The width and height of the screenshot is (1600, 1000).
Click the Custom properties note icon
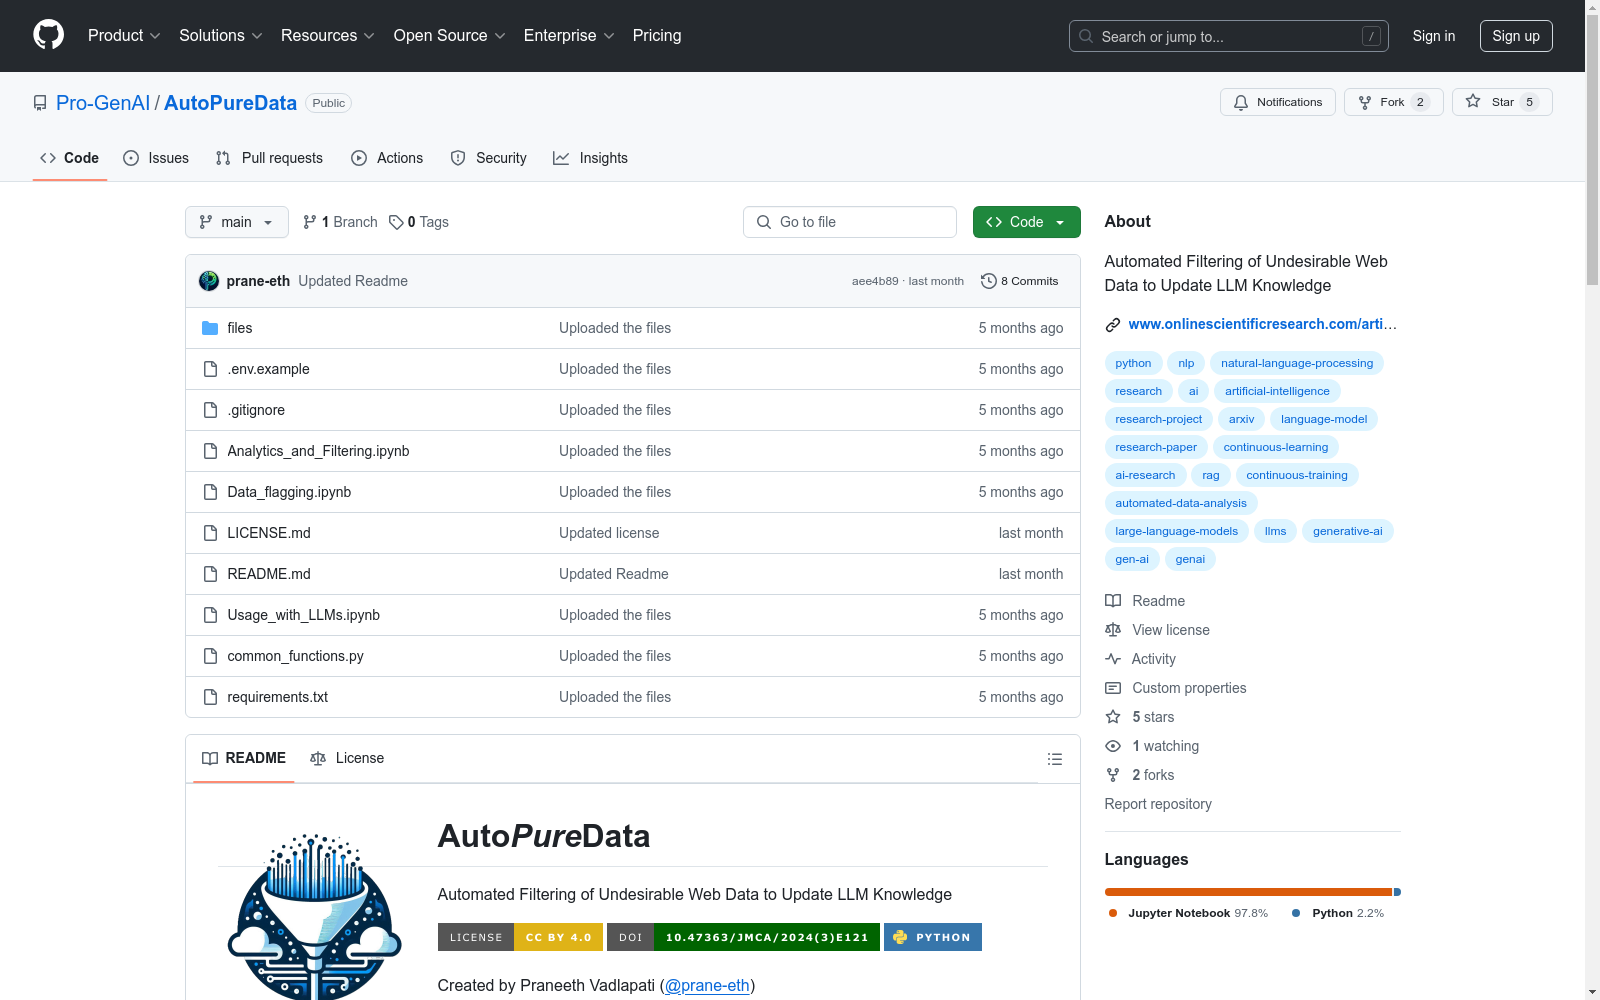pos(1113,688)
